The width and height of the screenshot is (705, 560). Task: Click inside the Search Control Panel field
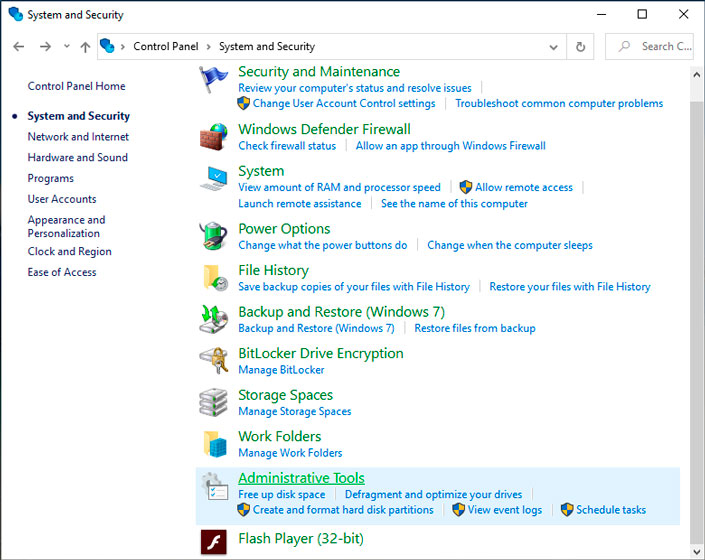point(649,46)
